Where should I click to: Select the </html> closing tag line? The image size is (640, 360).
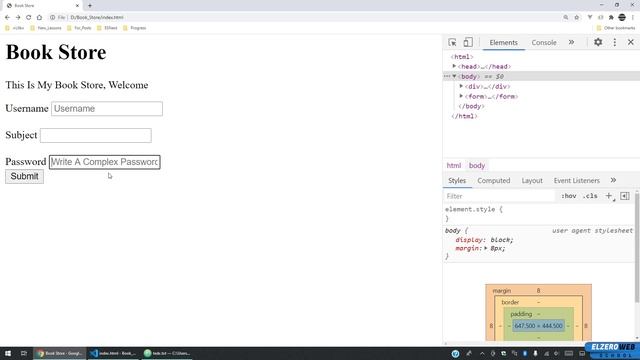tap(464, 116)
